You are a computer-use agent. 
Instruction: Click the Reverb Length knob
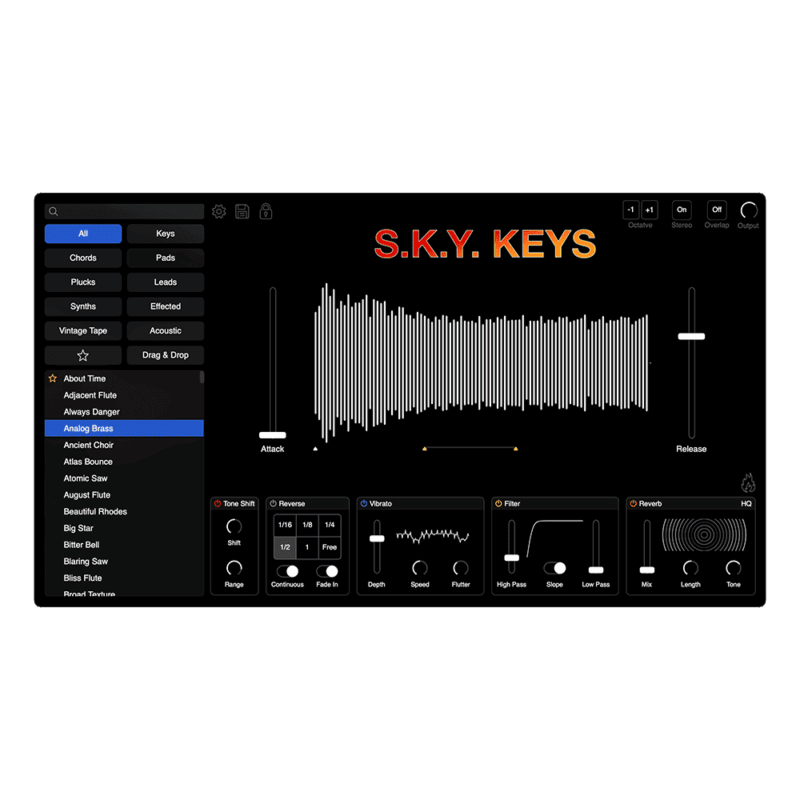tap(690, 568)
